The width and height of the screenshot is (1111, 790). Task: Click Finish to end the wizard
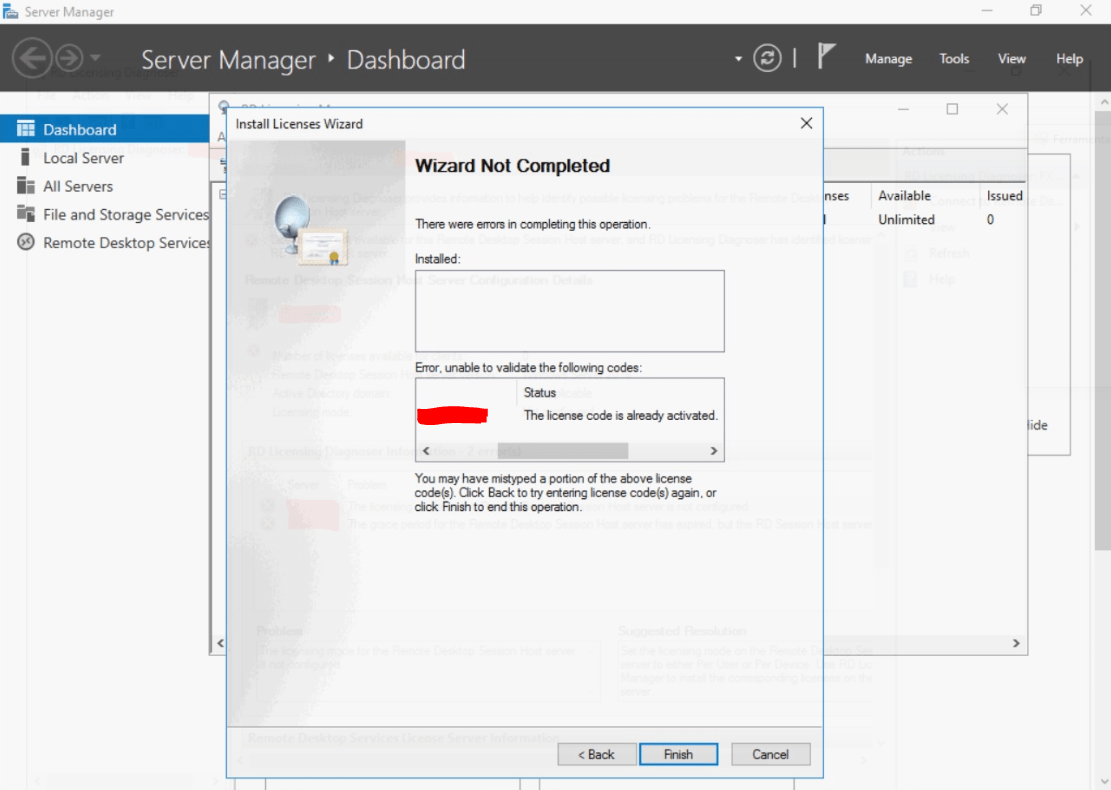678,754
